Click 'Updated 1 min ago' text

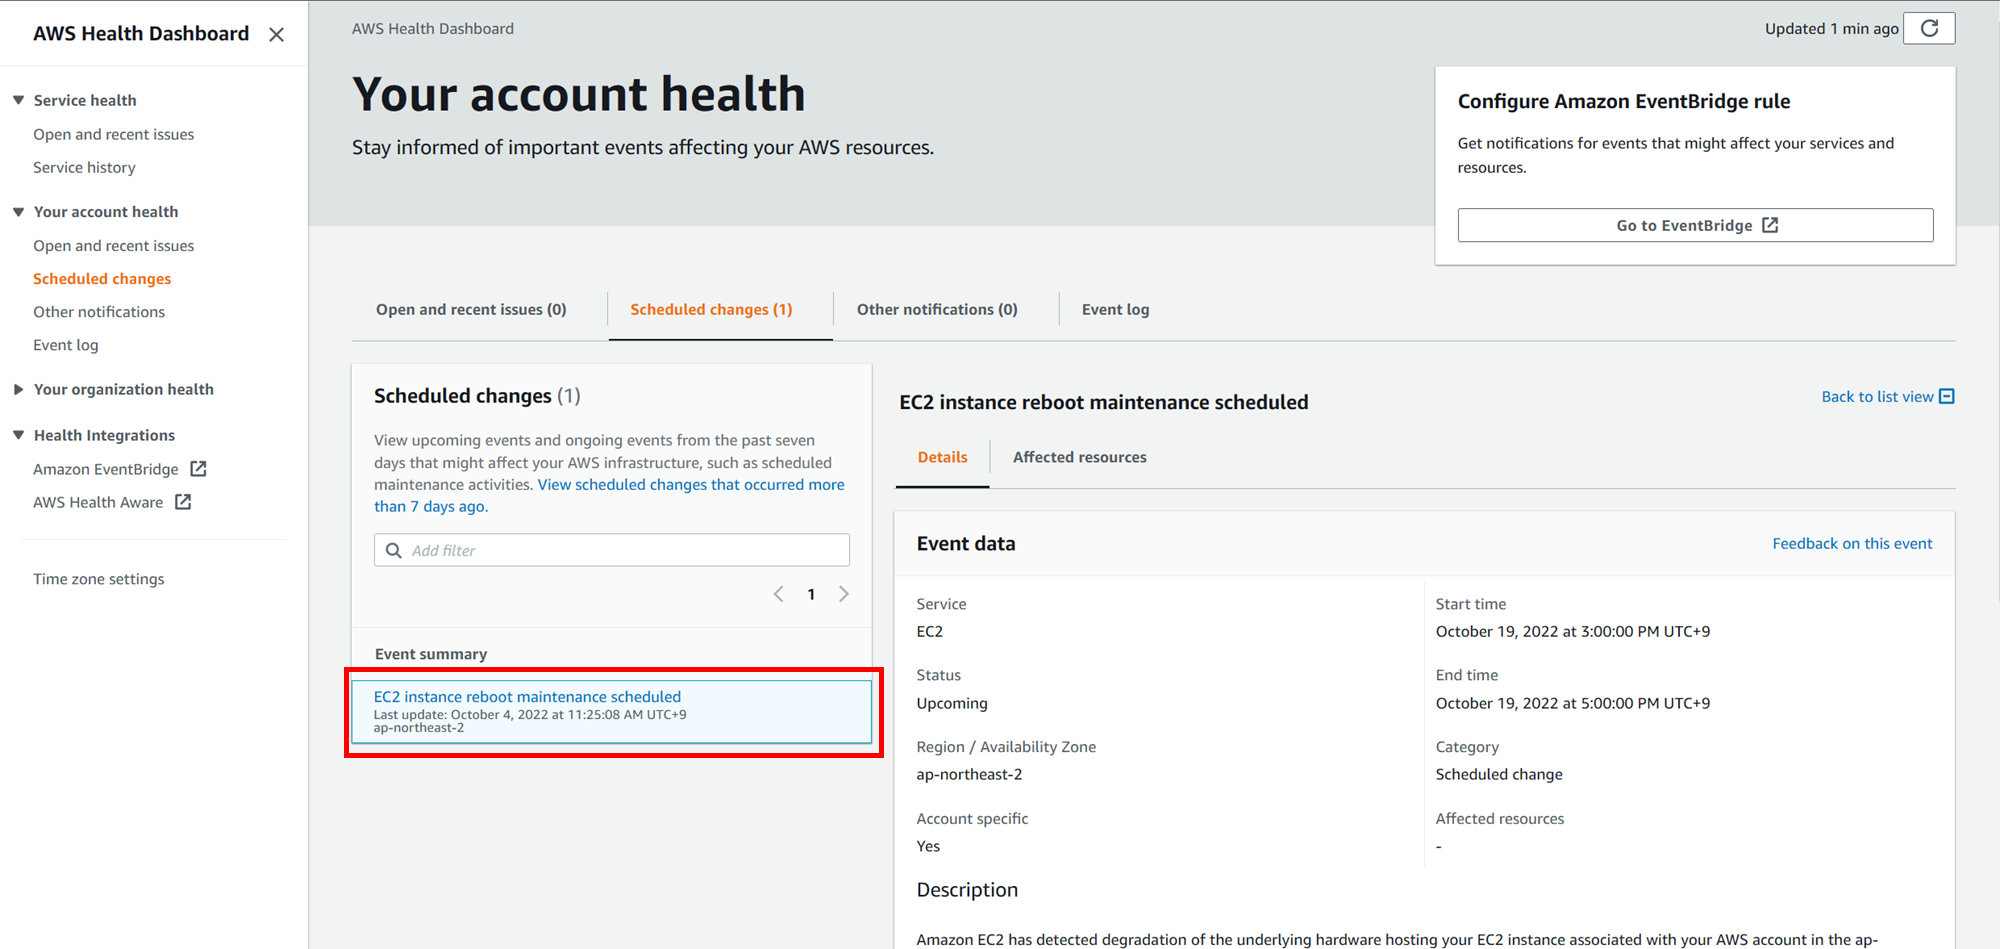(1831, 28)
